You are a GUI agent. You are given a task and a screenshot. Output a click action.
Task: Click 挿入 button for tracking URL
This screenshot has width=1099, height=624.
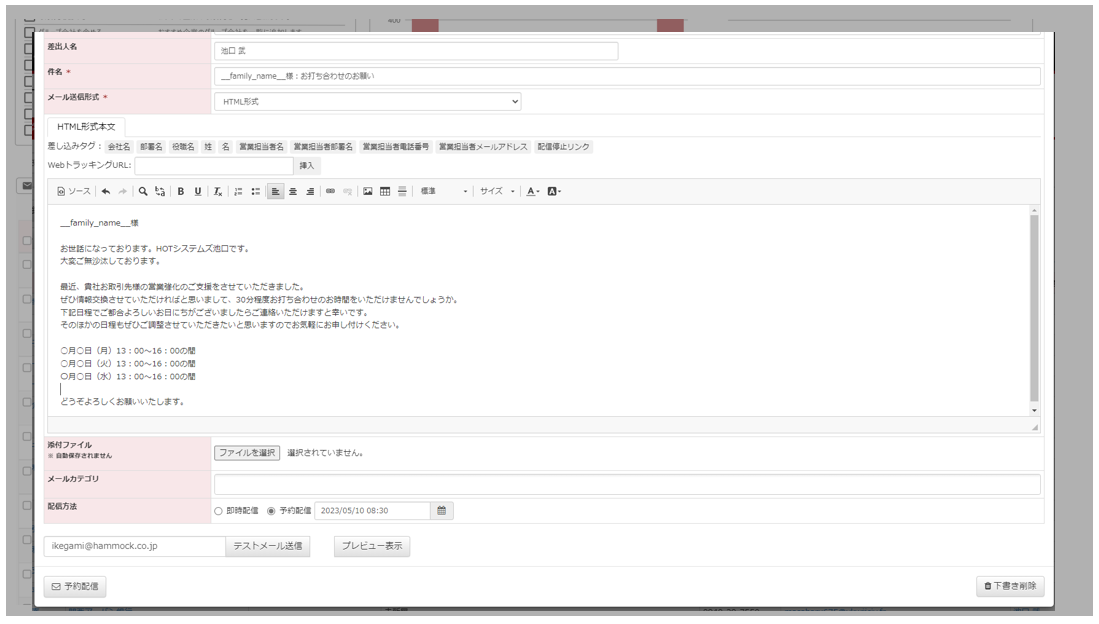(x=307, y=165)
